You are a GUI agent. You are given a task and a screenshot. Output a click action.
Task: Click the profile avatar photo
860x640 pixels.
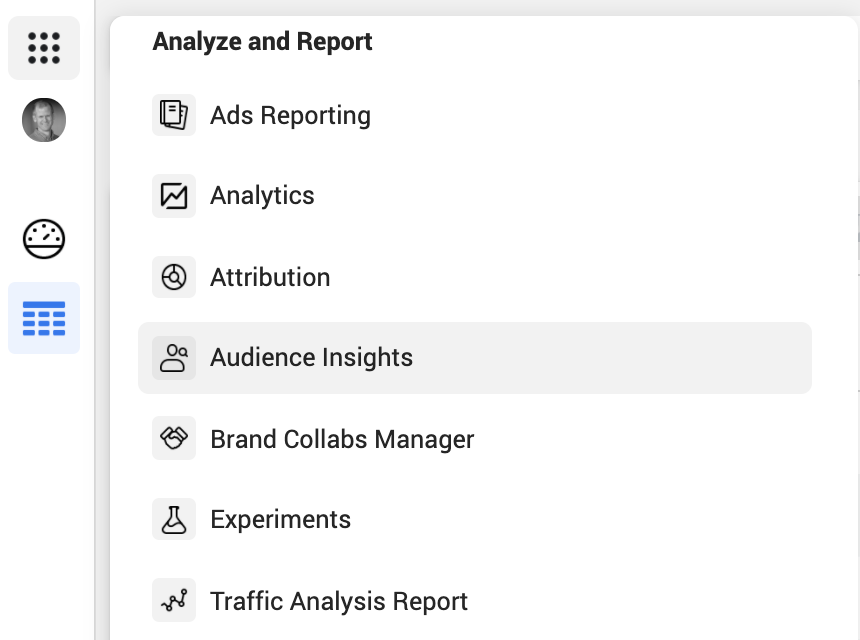pos(44,120)
